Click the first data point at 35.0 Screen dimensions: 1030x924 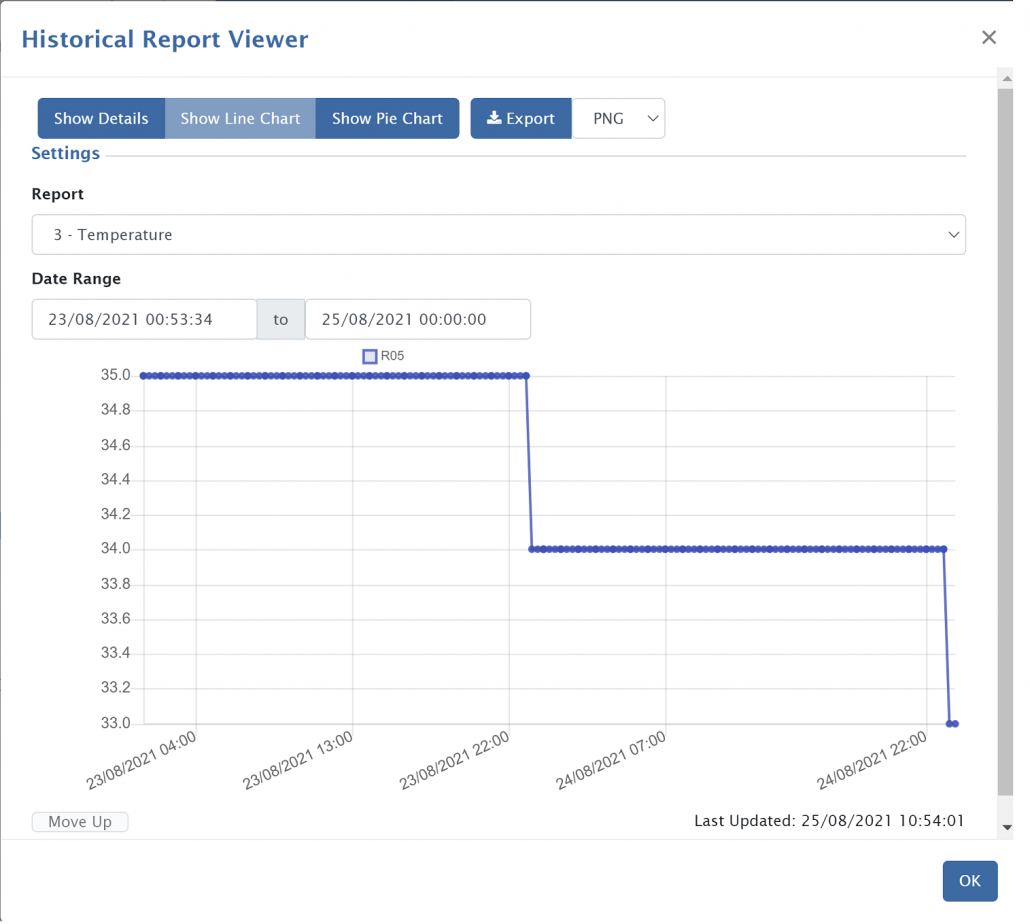(144, 376)
